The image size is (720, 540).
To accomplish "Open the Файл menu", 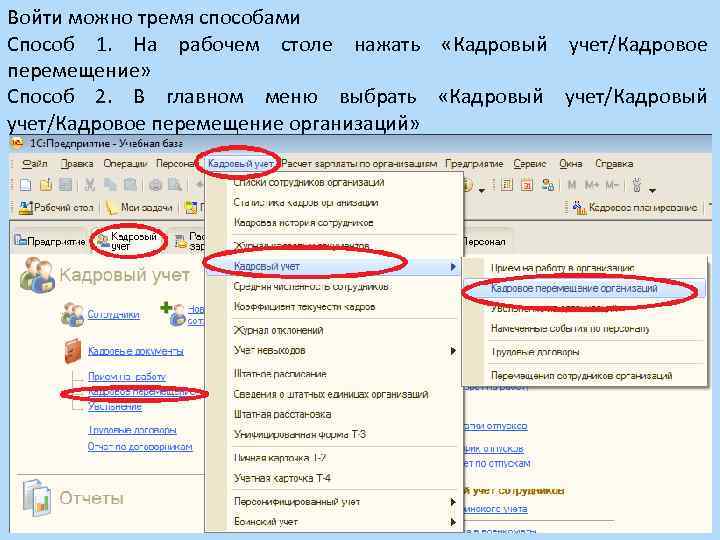I will click(x=35, y=163).
